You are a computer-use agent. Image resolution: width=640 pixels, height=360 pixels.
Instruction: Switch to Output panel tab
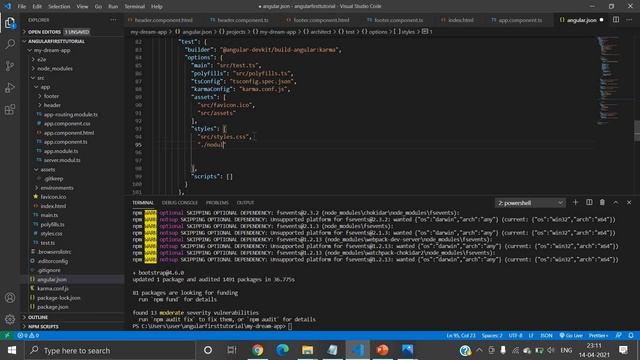pyautogui.click(x=245, y=202)
